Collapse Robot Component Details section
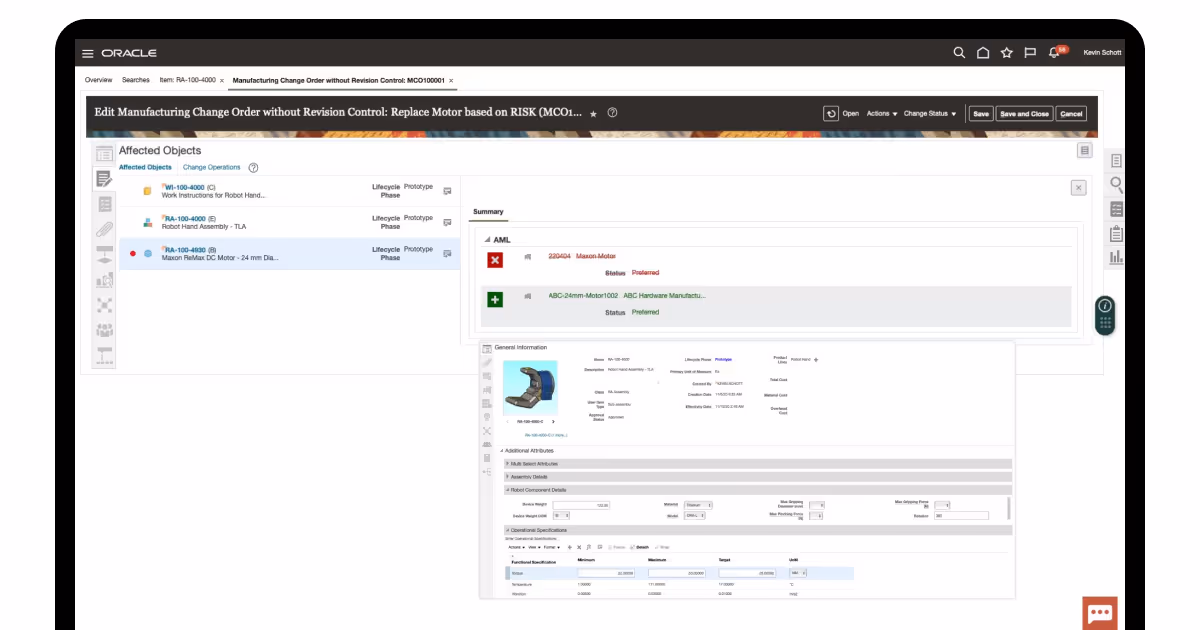 (x=507, y=490)
